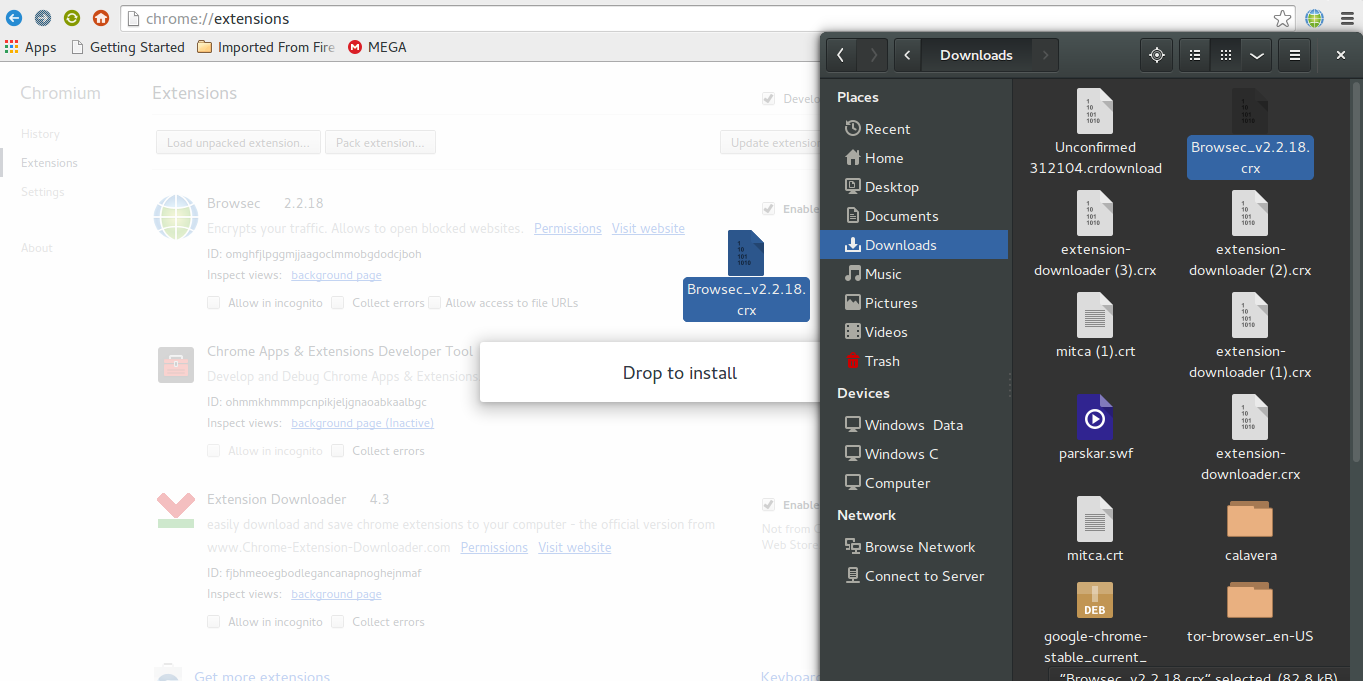Open About in Chromium sidebar
The height and width of the screenshot is (681, 1363).
(x=36, y=248)
